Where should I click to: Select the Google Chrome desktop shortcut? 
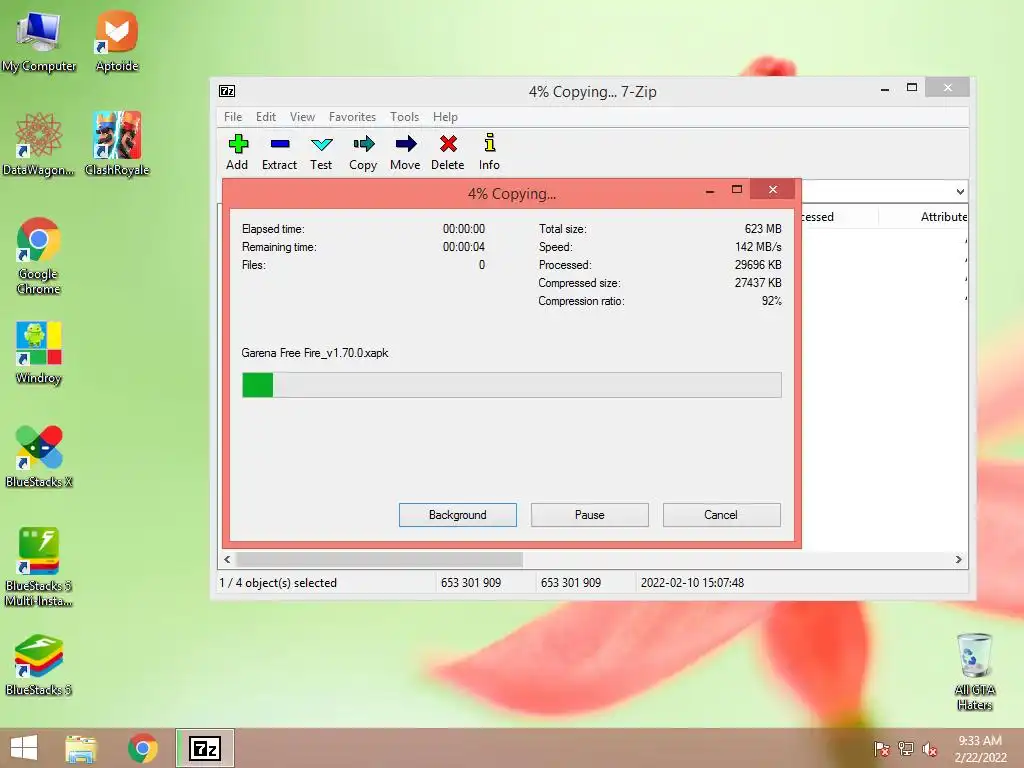pyautogui.click(x=39, y=255)
